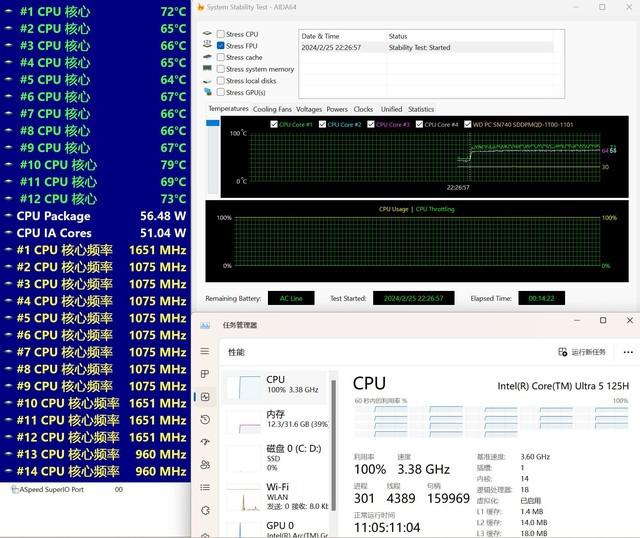640x538 pixels.
Task: Switch to Powers tab
Action: click(337, 109)
